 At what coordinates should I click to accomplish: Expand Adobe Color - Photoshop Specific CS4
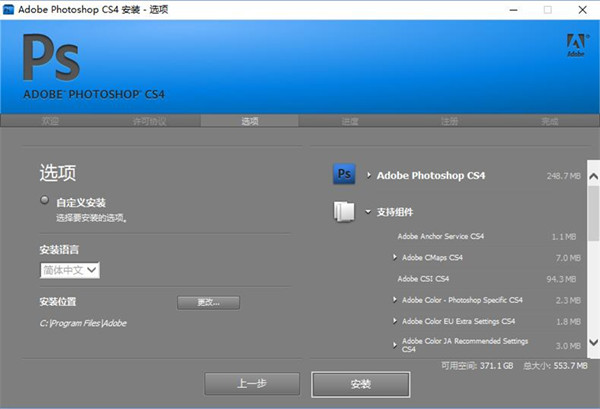(395, 300)
